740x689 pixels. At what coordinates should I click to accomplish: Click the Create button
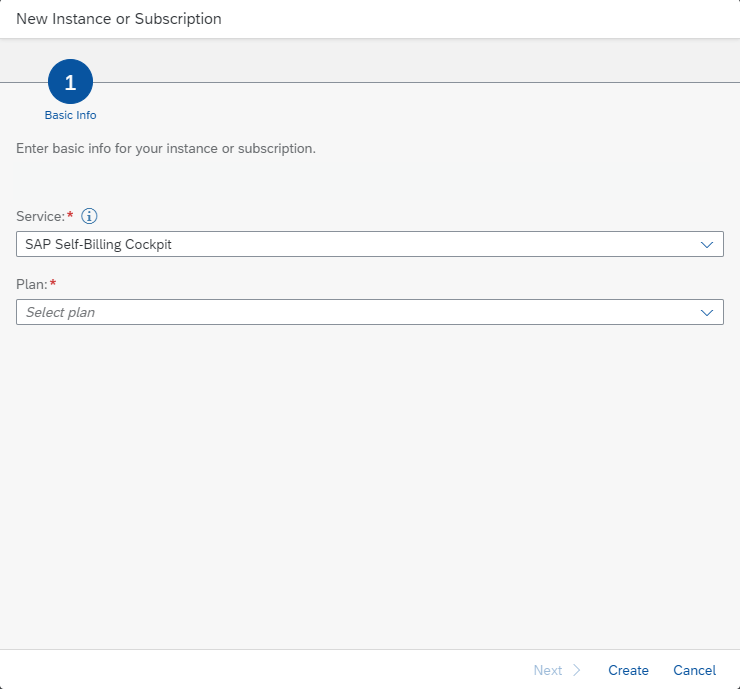click(628, 670)
